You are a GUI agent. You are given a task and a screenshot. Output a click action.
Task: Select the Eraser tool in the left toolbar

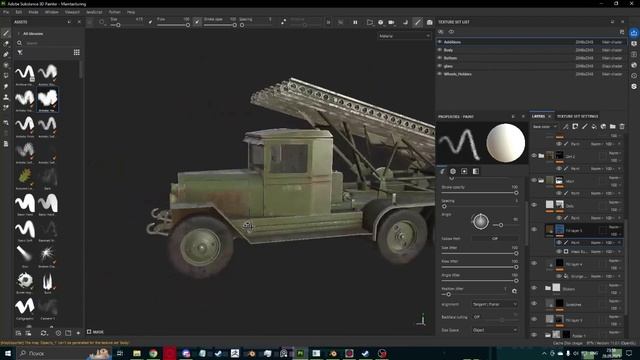[6, 44]
